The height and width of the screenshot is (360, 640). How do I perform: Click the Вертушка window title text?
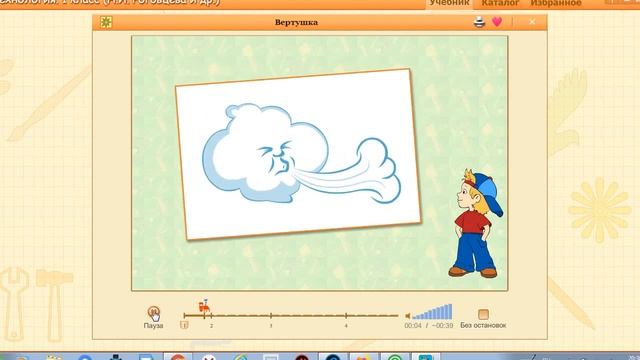[296, 22]
